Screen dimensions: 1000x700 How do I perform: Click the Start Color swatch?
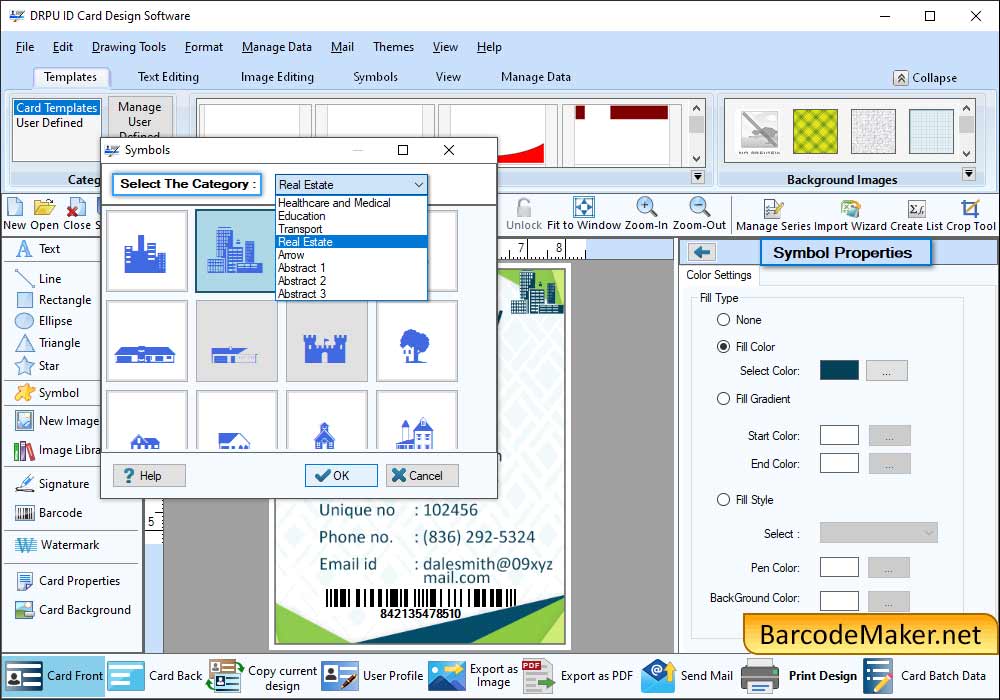839,435
